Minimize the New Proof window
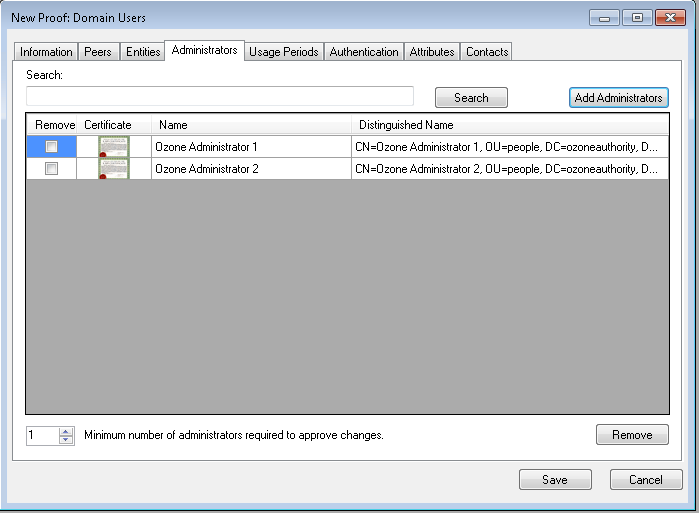 (604, 18)
